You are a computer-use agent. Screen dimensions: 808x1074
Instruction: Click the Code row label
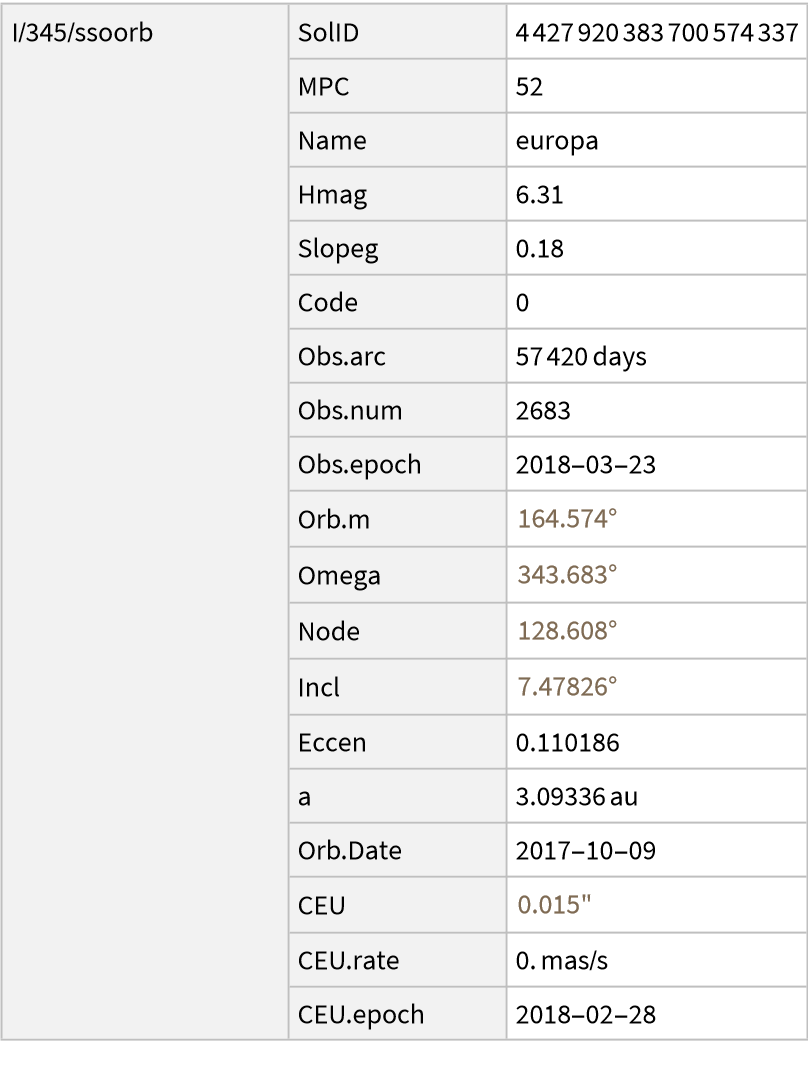(327, 303)
